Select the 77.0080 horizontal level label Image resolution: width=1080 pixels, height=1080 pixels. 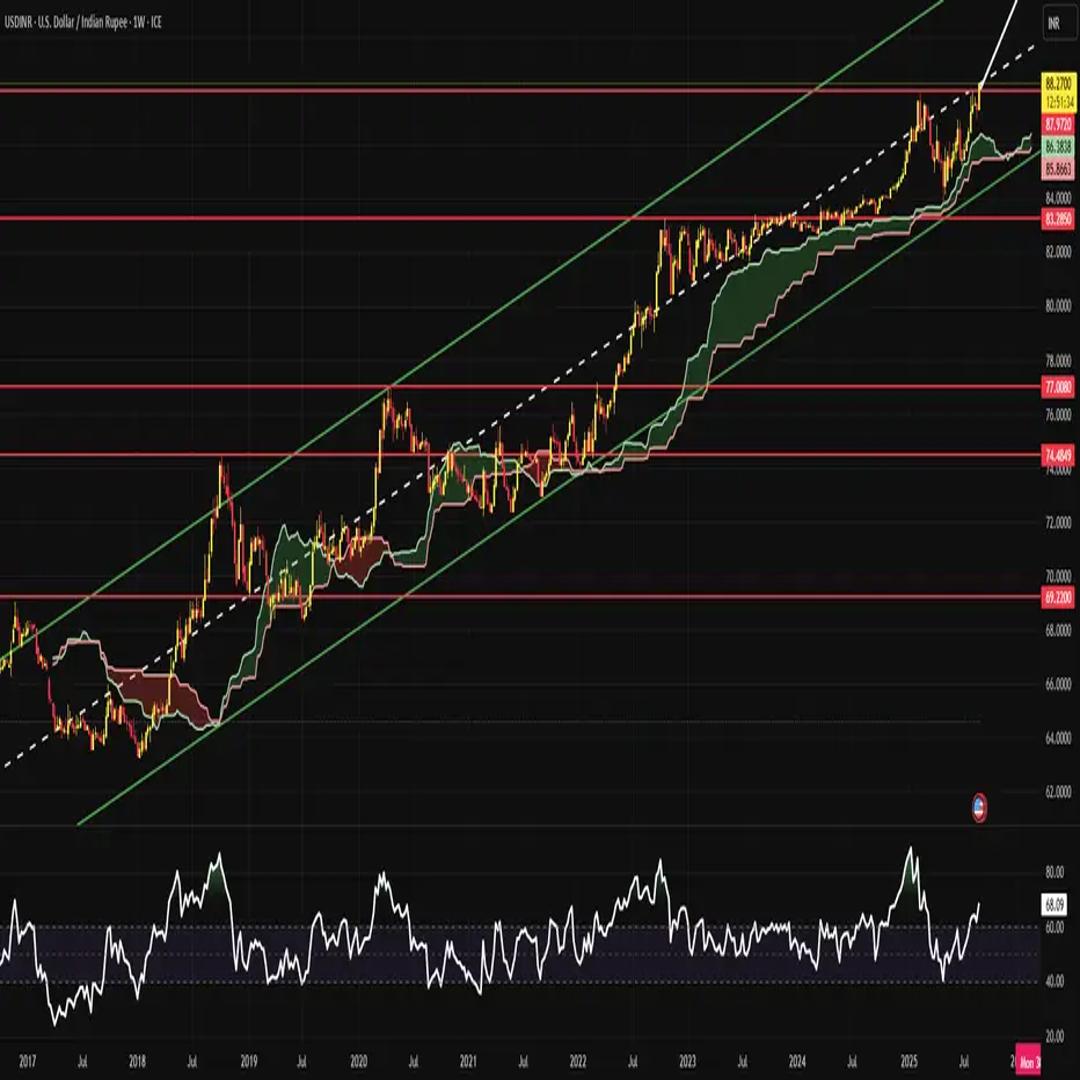coord(1058,386)
